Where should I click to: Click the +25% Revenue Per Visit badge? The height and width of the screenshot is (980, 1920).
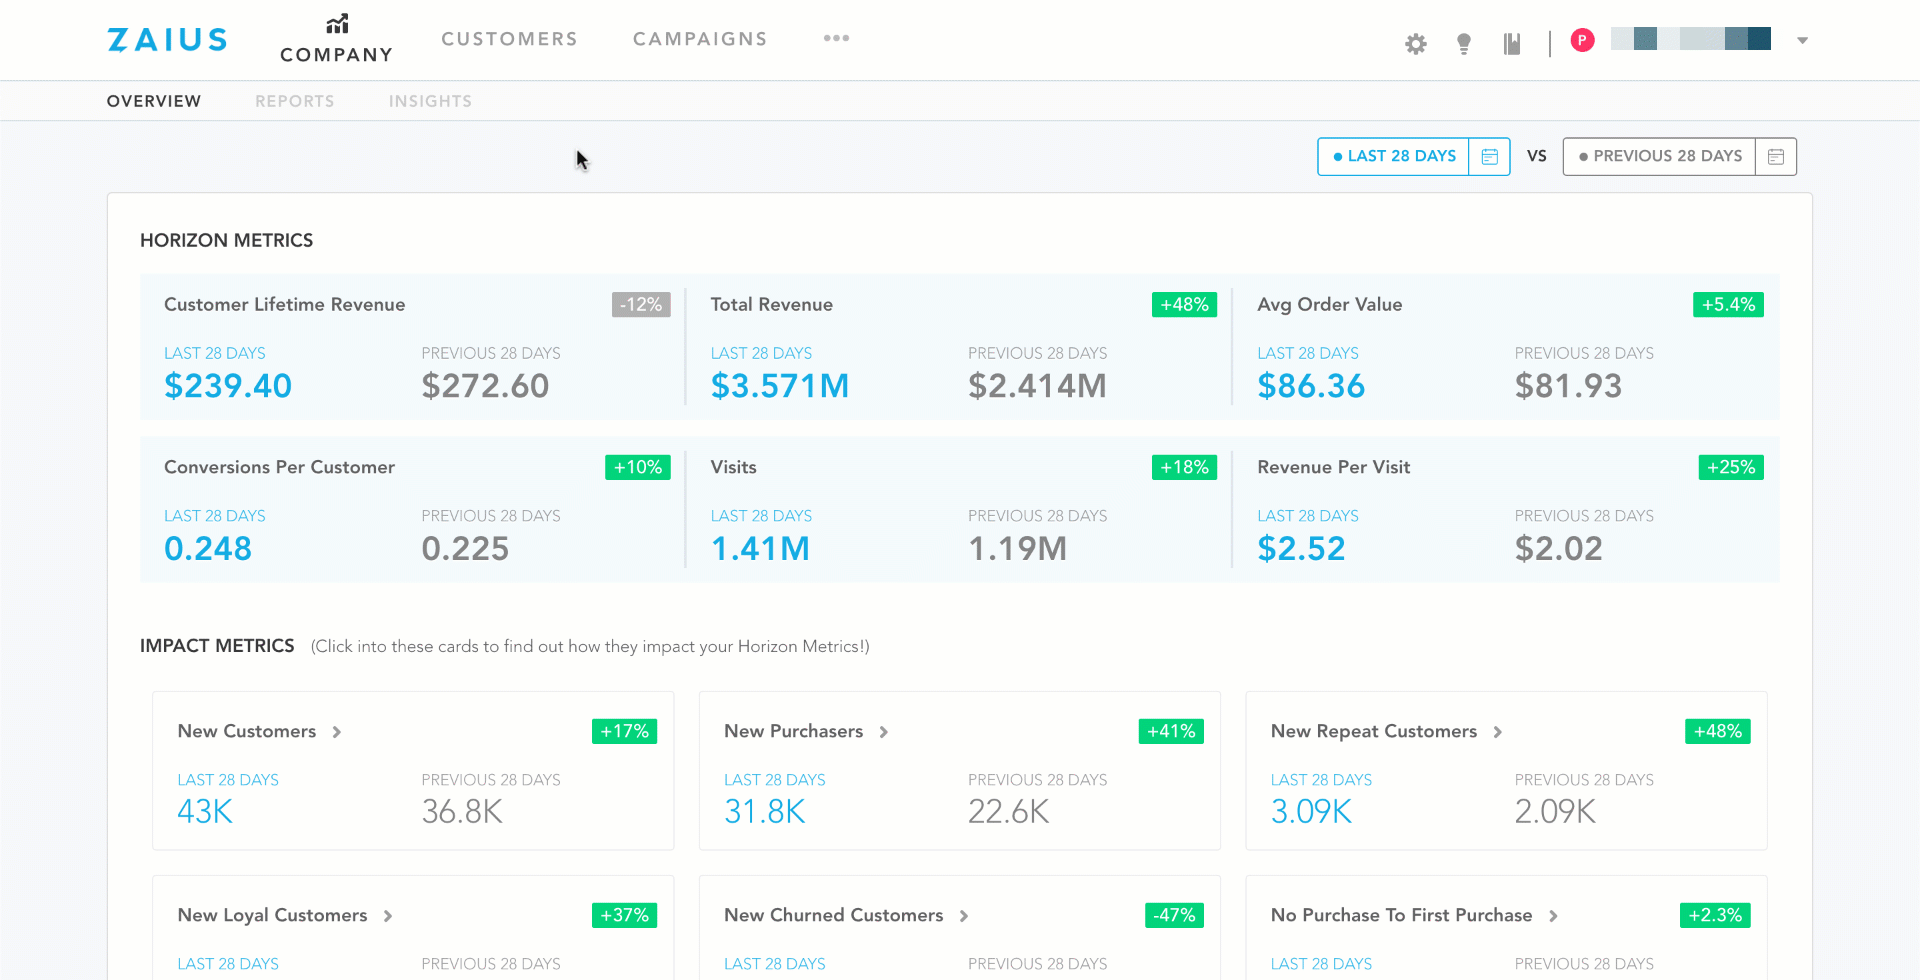(1731, 468)
